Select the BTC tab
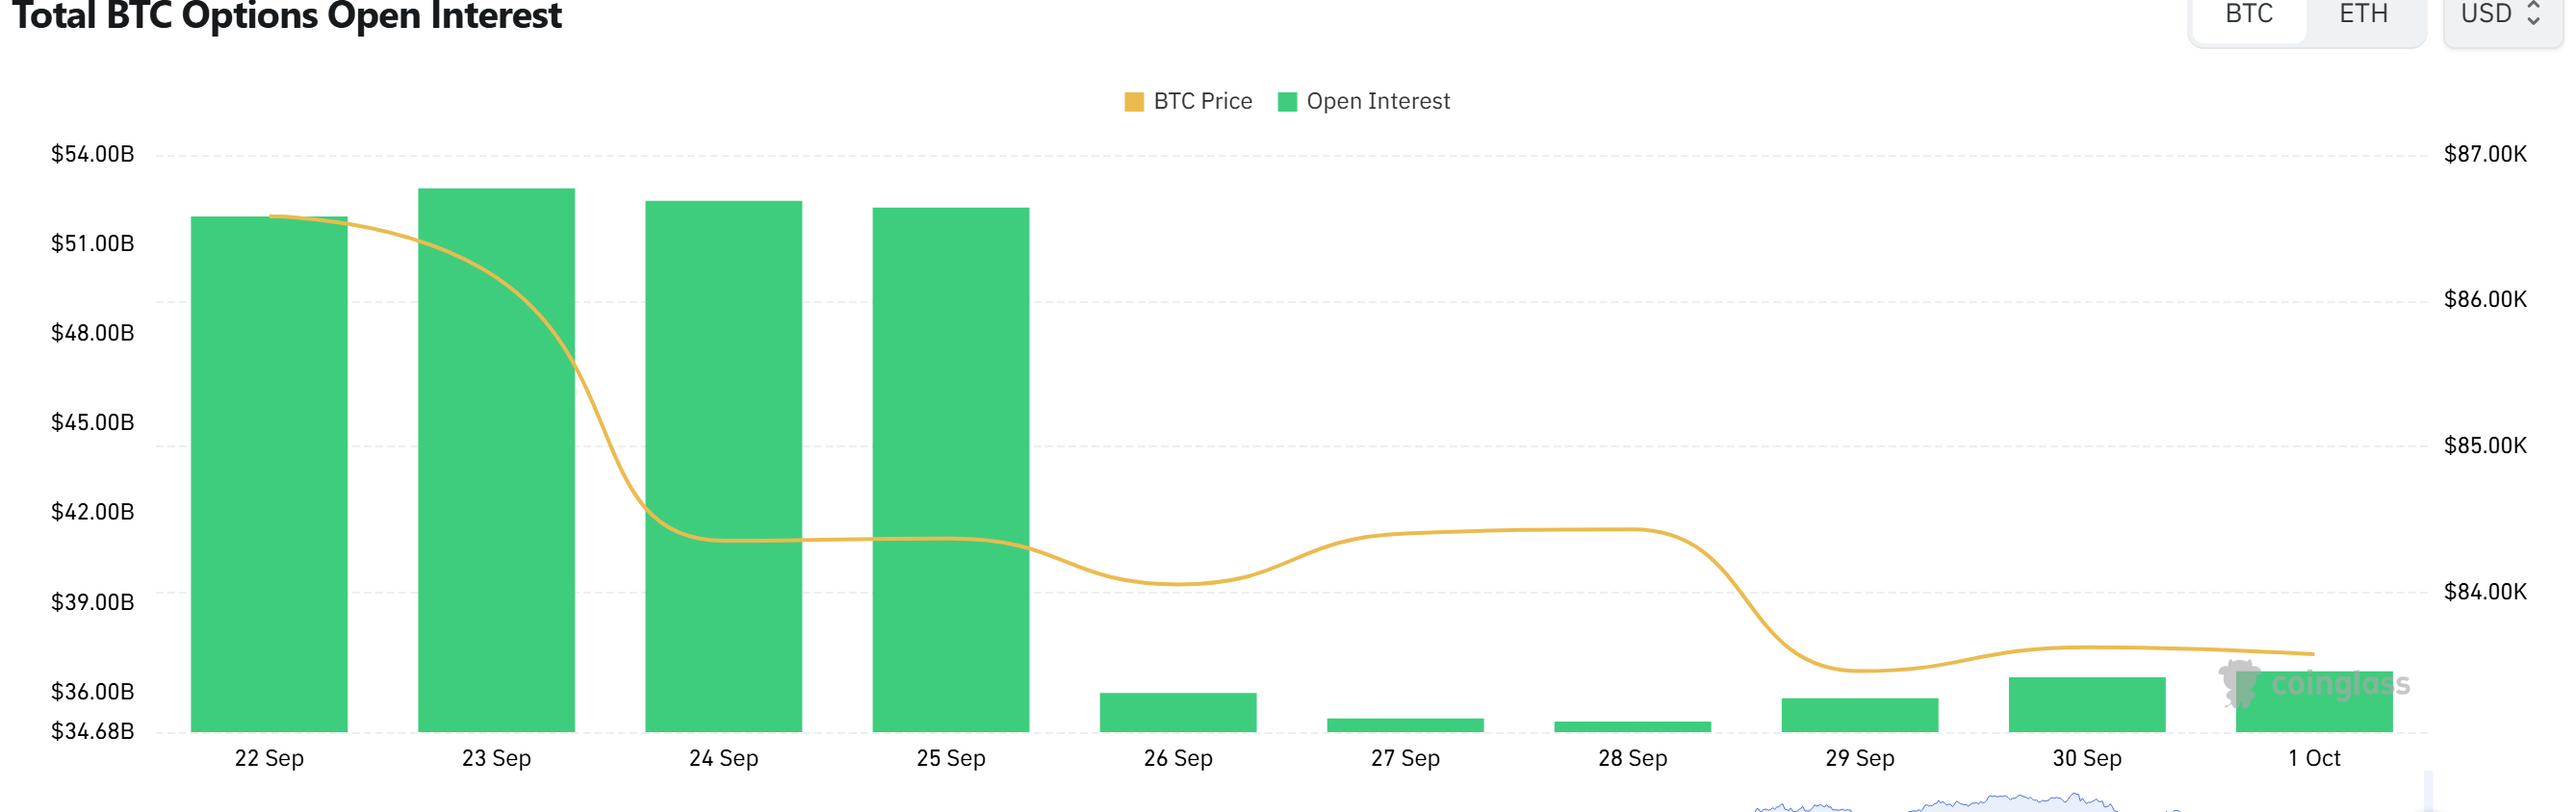This screenshot has width=2576, height=812. coord(2248,15)
